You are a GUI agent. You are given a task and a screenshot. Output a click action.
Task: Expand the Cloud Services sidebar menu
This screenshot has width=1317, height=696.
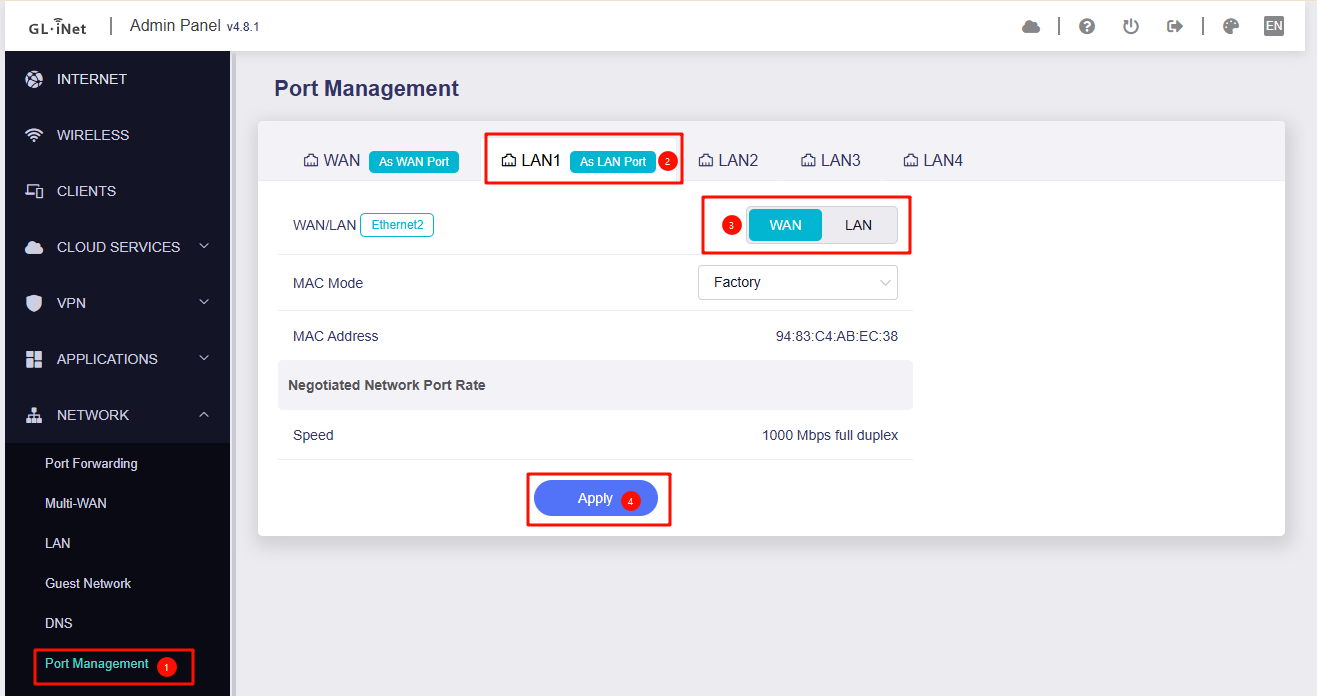[117, 247]
